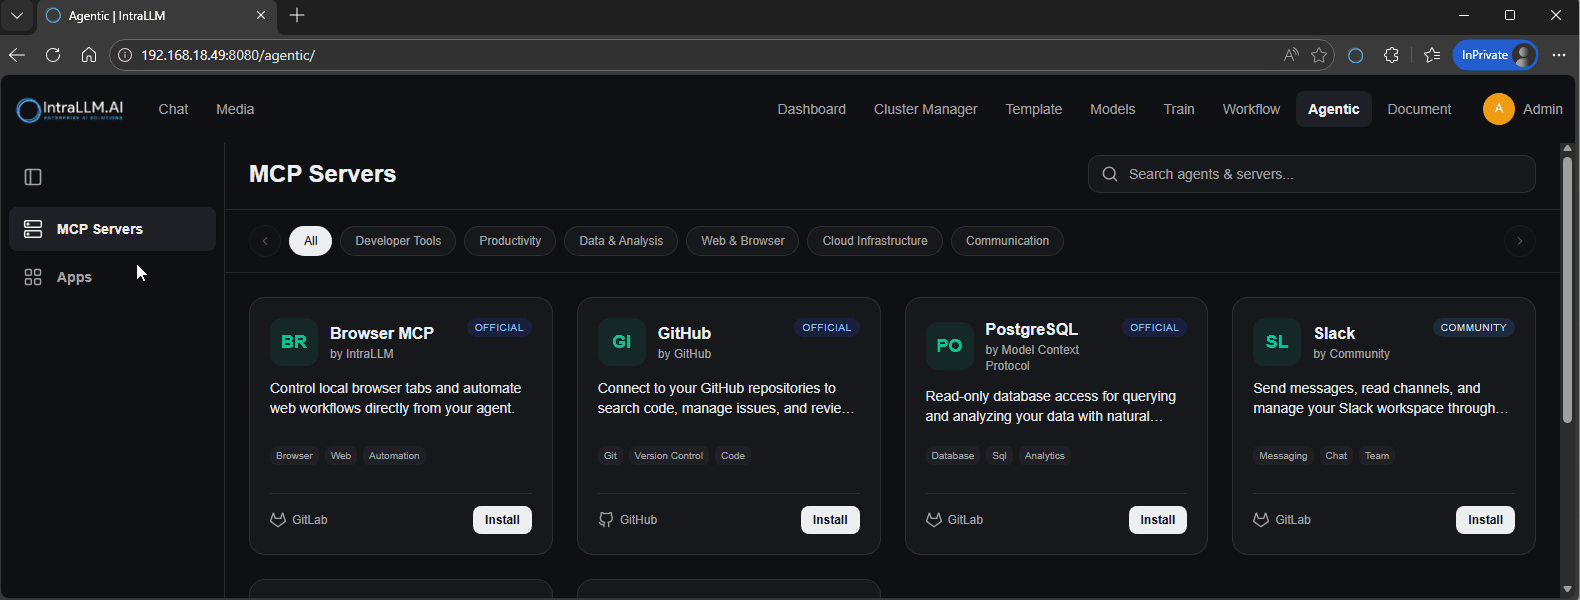Screen dimensions: 1580x600
Task: Click the Admin avatar icon
Action: tap(1498, 109)
